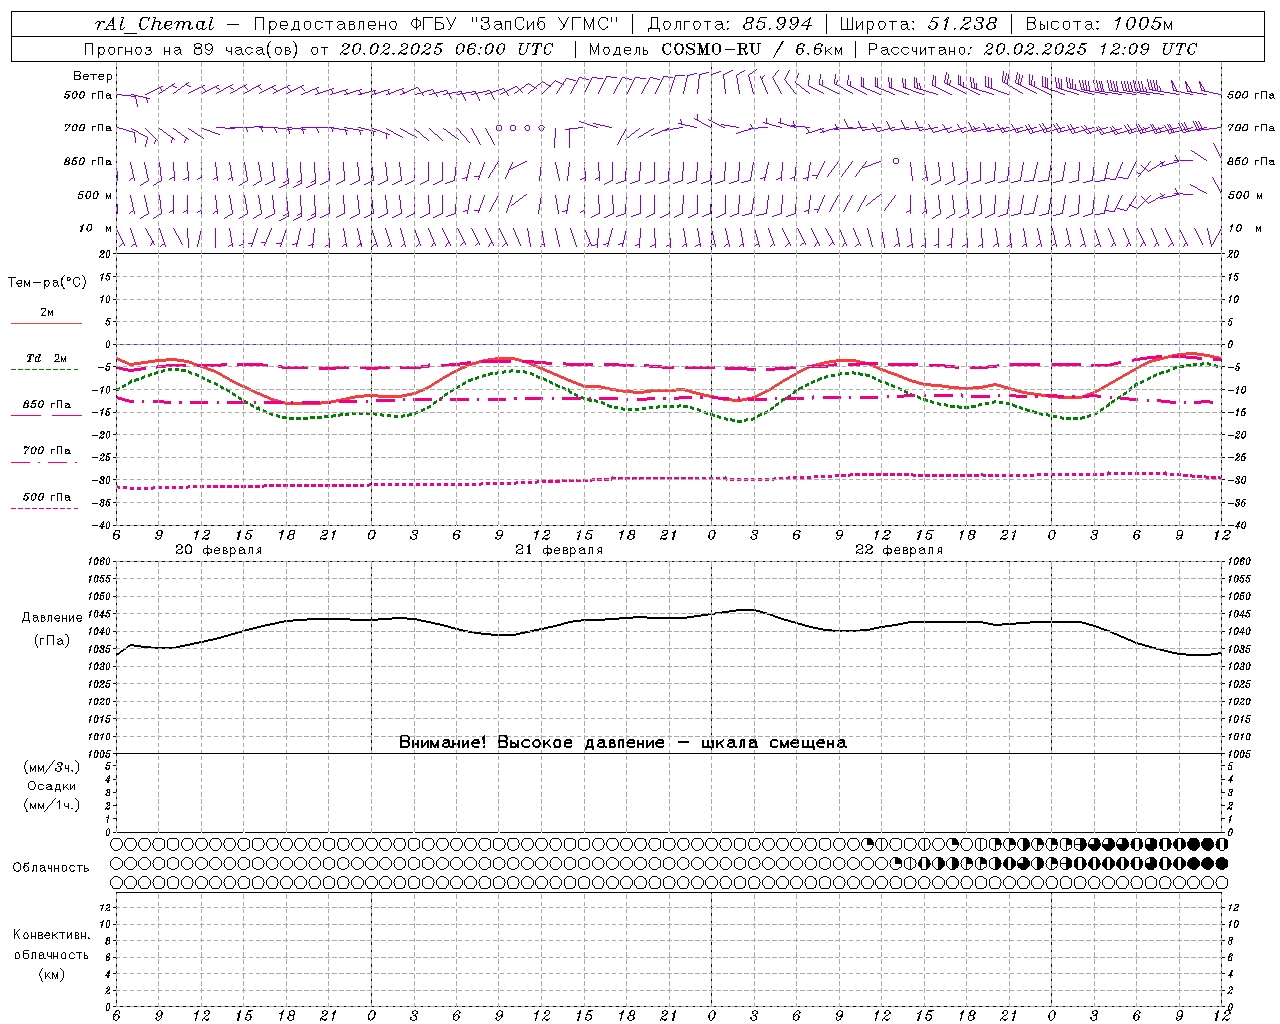
Task: Select left 500 гПа wind level label
Action: pyautogui.click(x=88, y=95)
